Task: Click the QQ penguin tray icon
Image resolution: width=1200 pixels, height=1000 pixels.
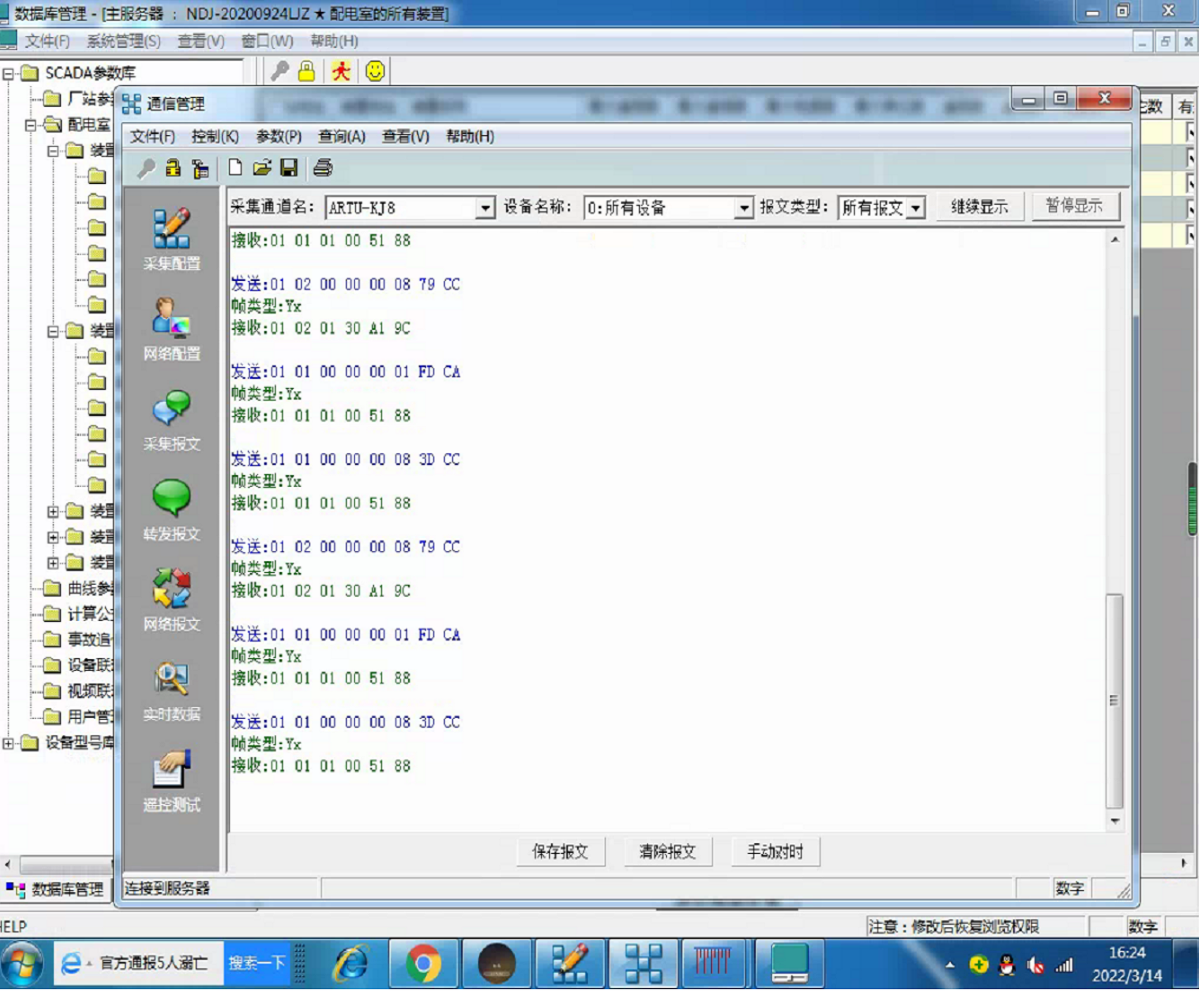Action: pos(1007,965)
